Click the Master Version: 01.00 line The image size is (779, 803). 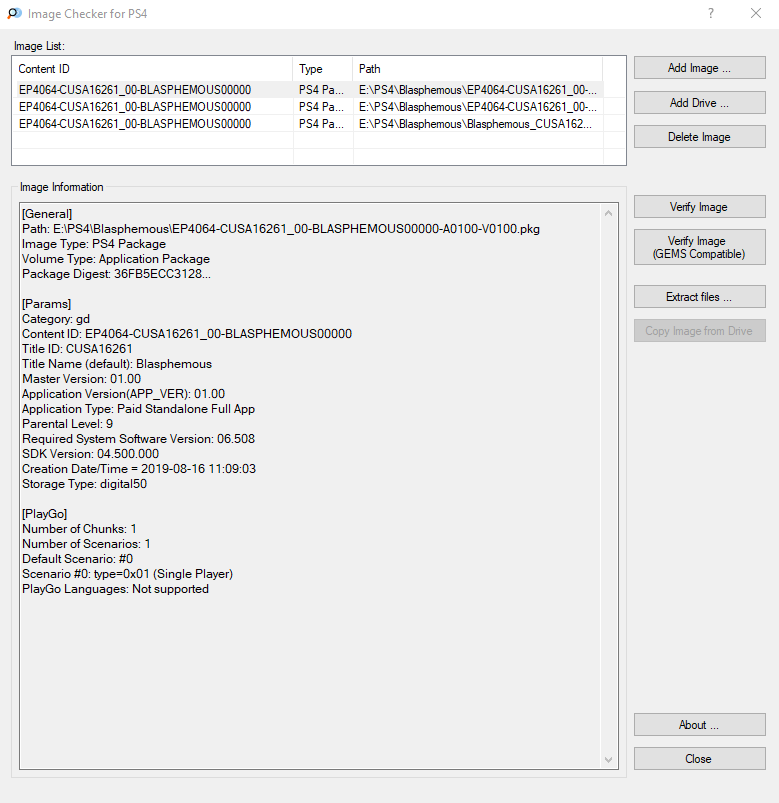(x=81, y=379)
